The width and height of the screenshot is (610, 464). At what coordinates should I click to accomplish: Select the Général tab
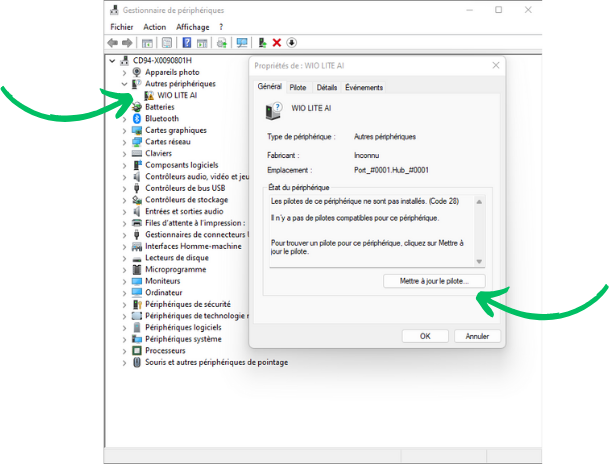[270, 86]
